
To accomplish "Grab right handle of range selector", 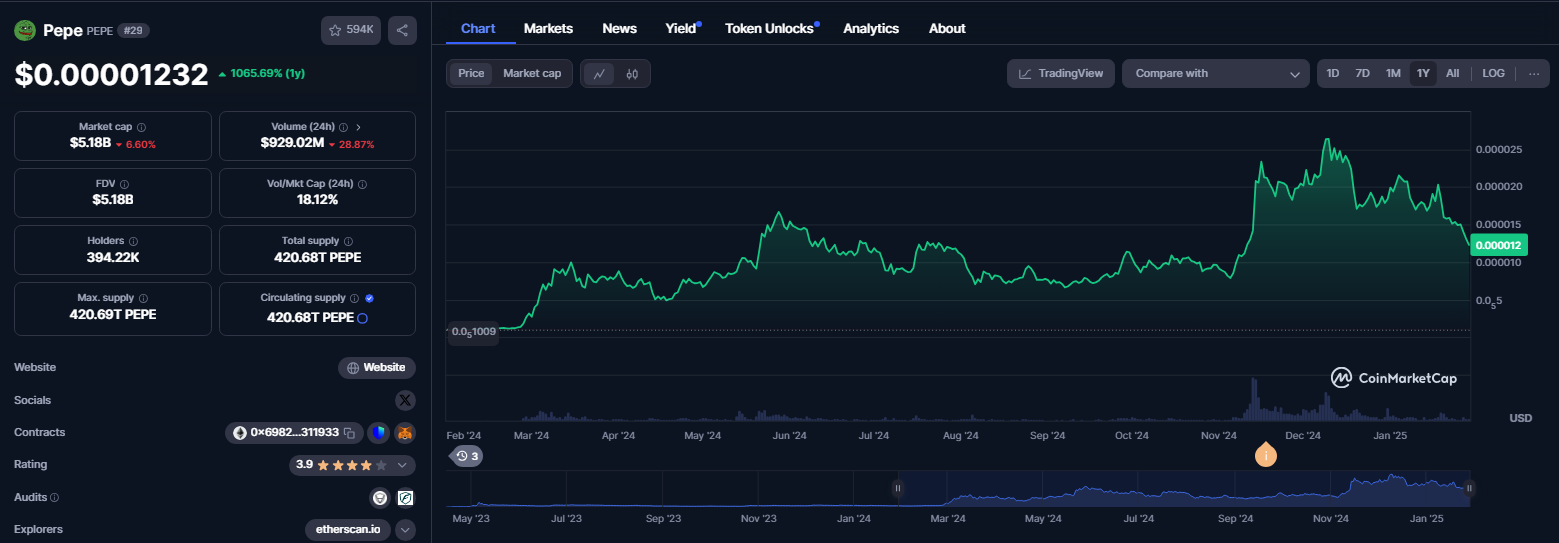I will tap(1470, 488).
